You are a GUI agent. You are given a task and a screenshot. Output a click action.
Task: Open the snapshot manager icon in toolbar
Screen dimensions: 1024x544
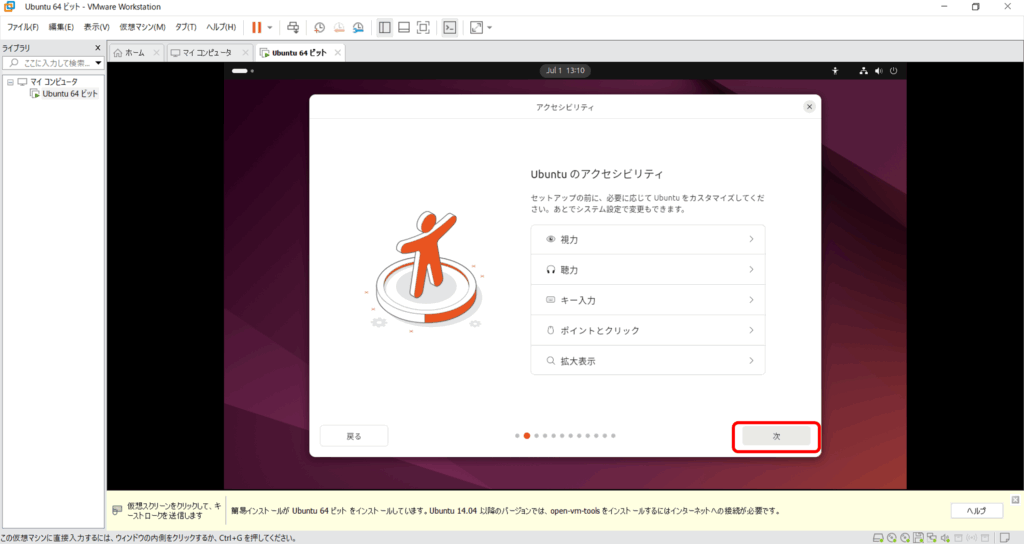[357, 27]
